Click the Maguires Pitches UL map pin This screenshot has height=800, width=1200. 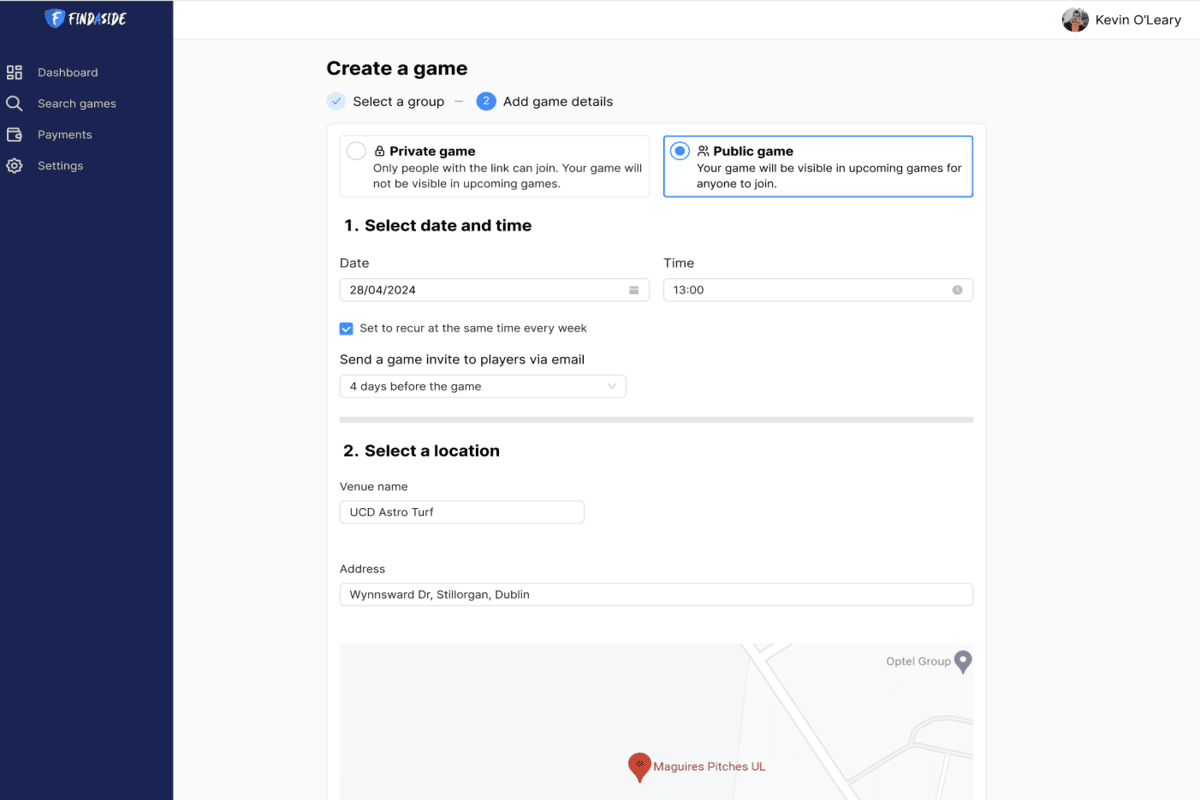pyautogui.click(x=639, y=768)
